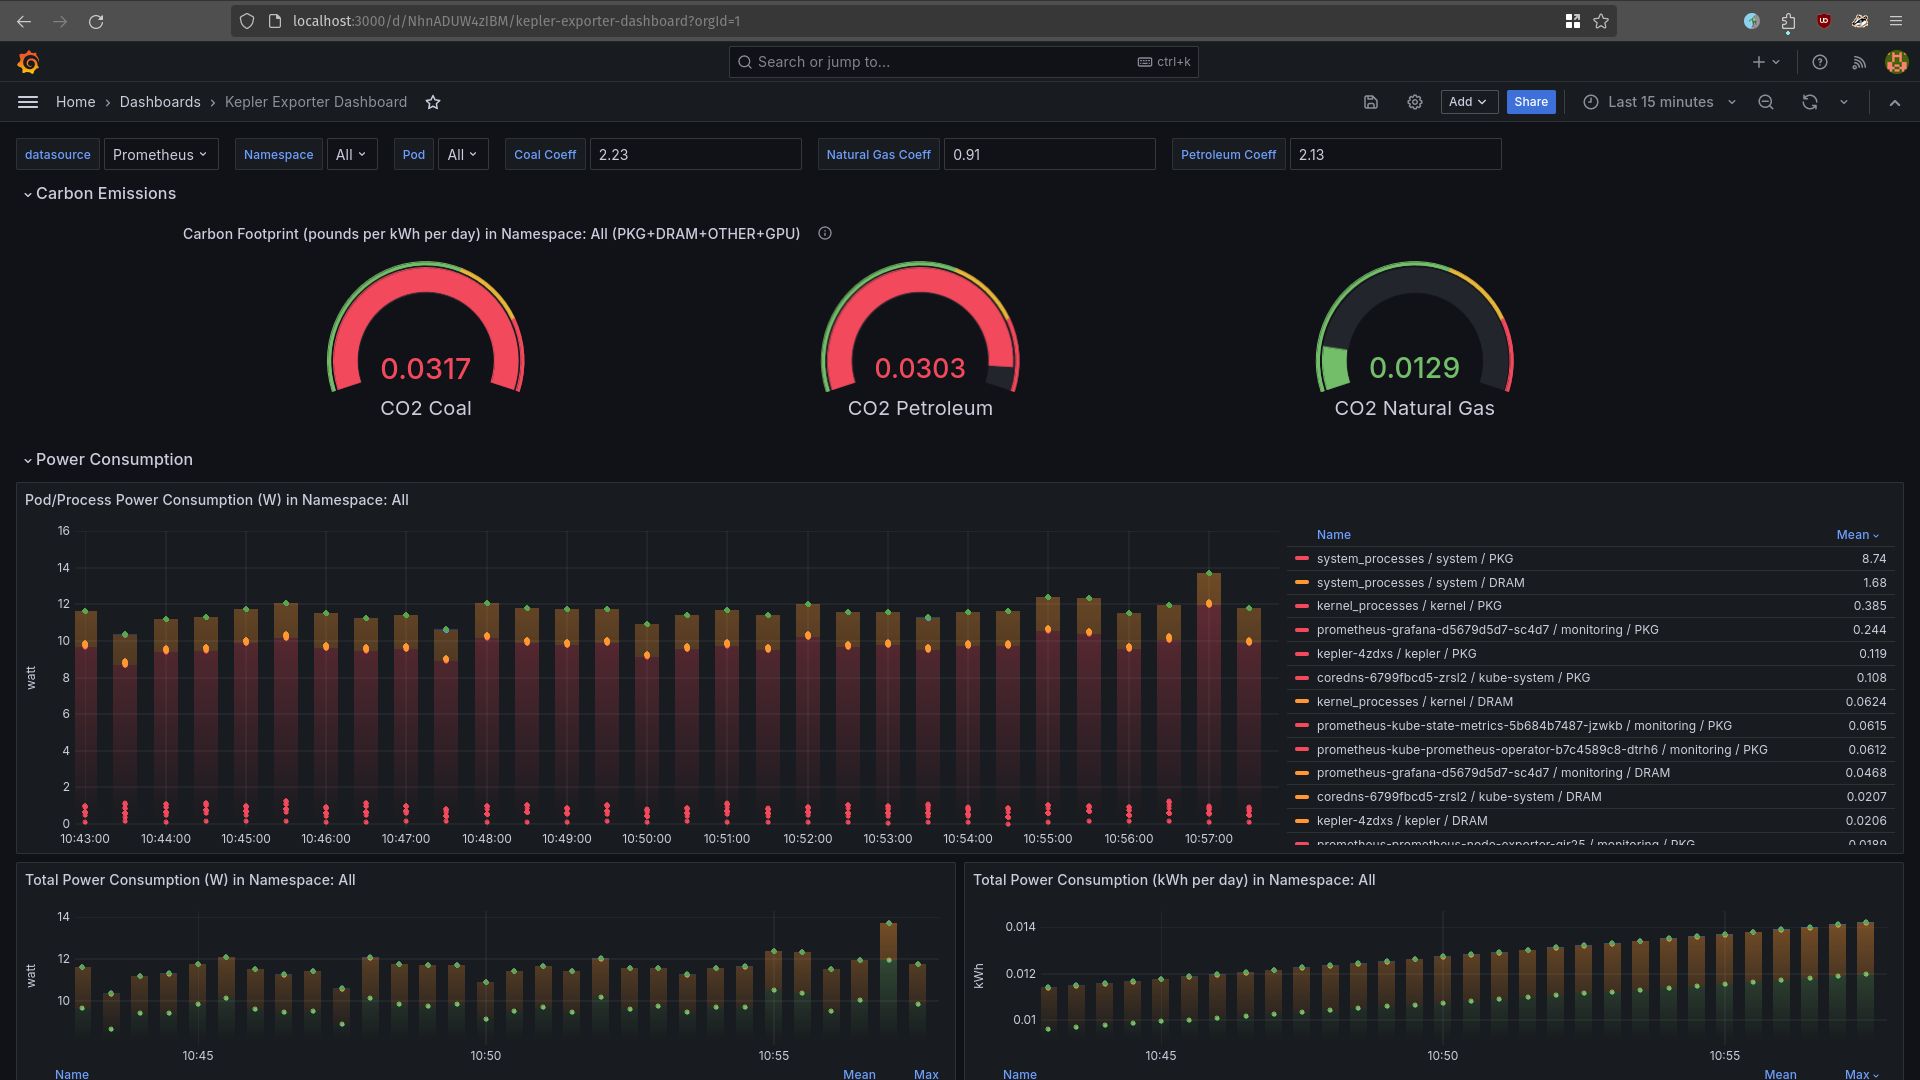Screen dimensions: 1920x1080
Task: Open Grafana help via the question mark icon
Action: click(x=1820, y=62)
